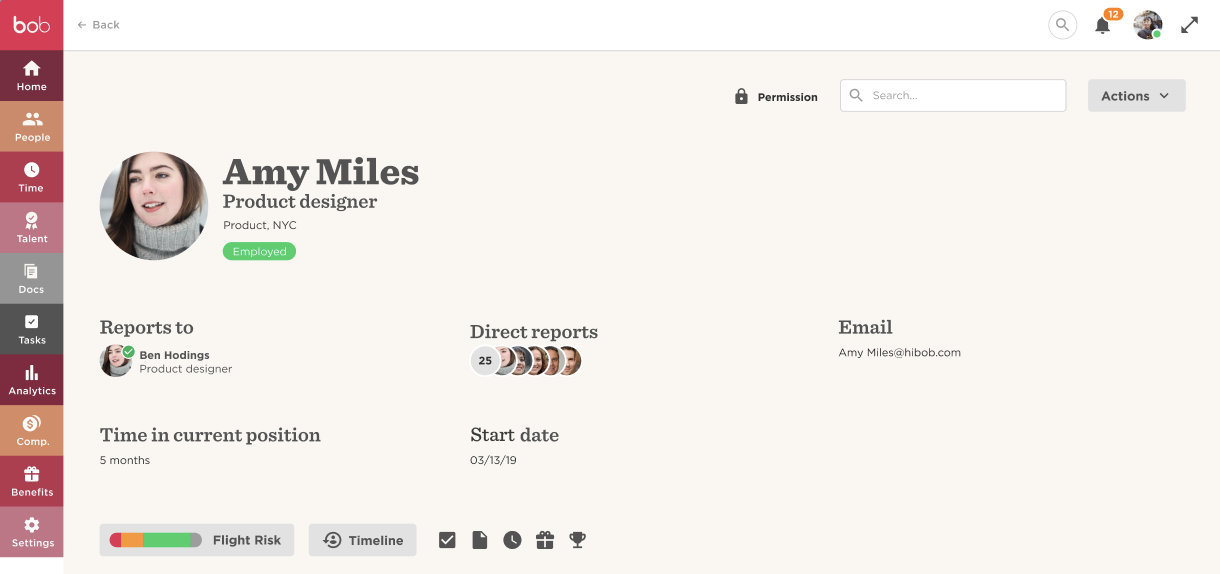Open the documents page icon in bottom row
Screen dimensions: 1220x574
(x=480, y=540)
